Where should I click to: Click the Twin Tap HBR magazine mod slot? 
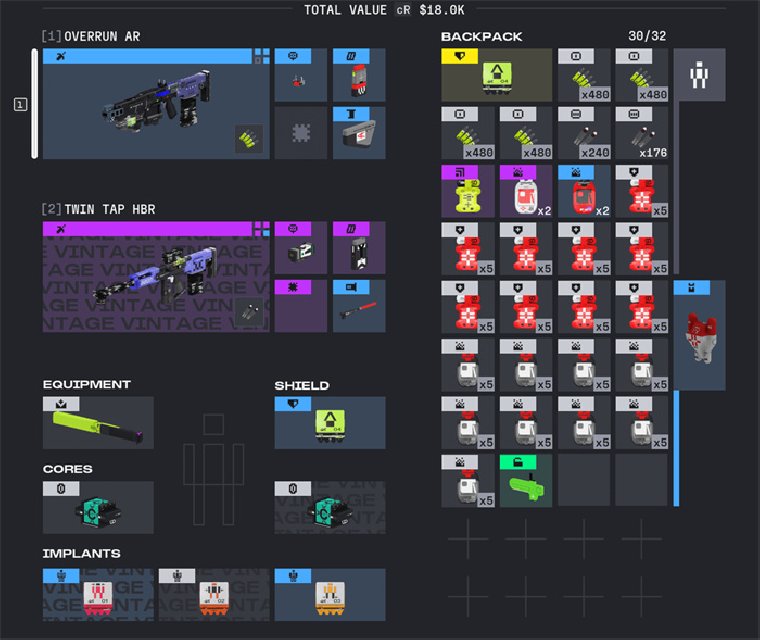pyautogui.click(x=359, y=248)
